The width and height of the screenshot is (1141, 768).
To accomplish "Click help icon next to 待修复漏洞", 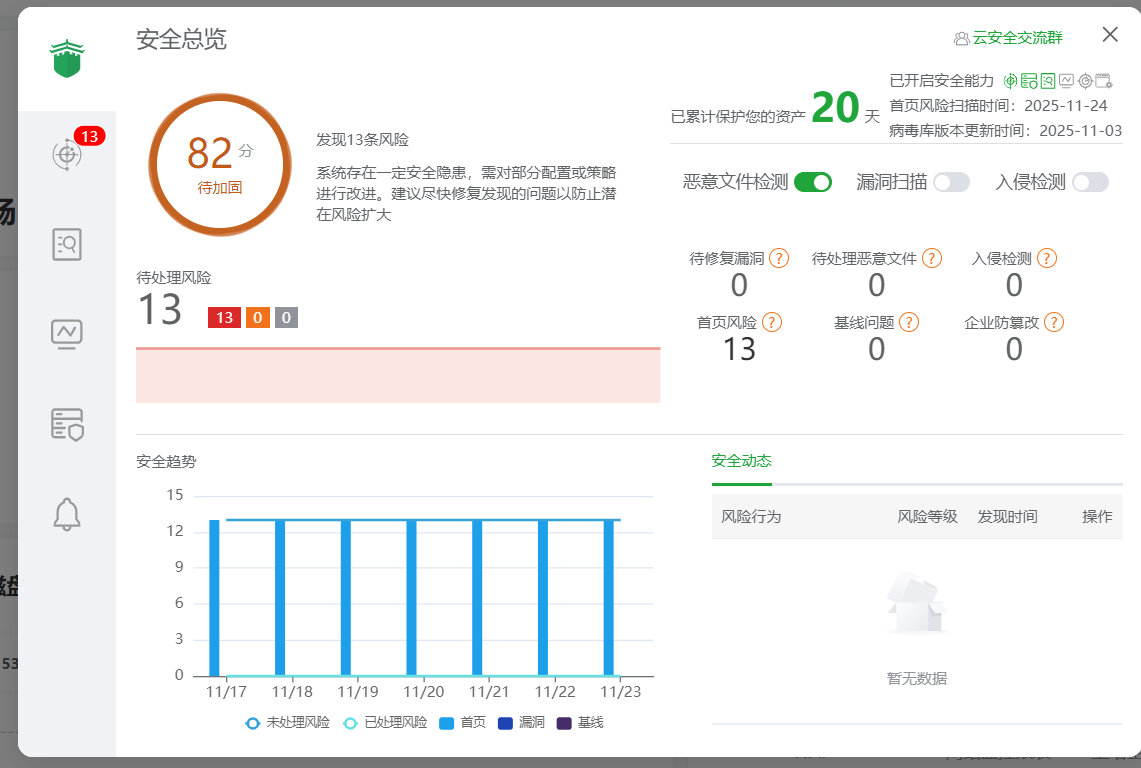I will pyautogui.click(x=779, y=259).
